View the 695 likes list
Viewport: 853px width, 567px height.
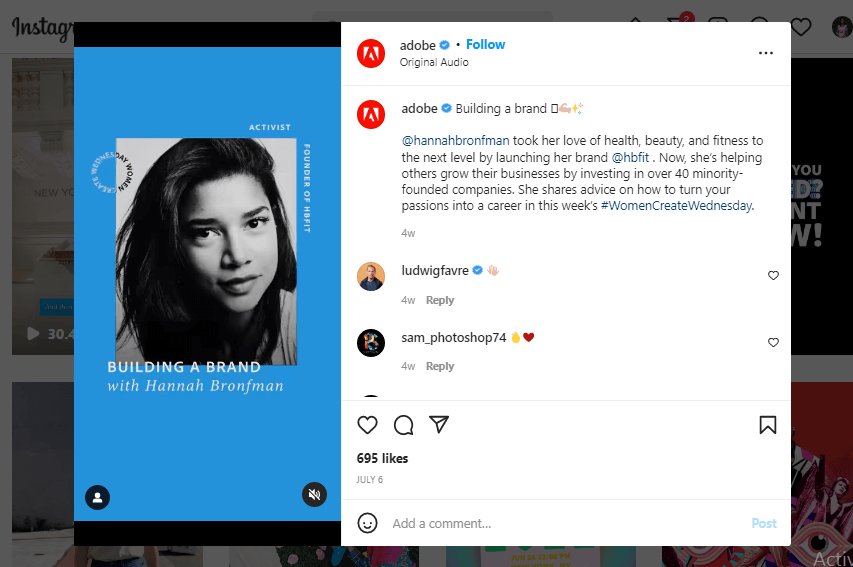[382, 458]
